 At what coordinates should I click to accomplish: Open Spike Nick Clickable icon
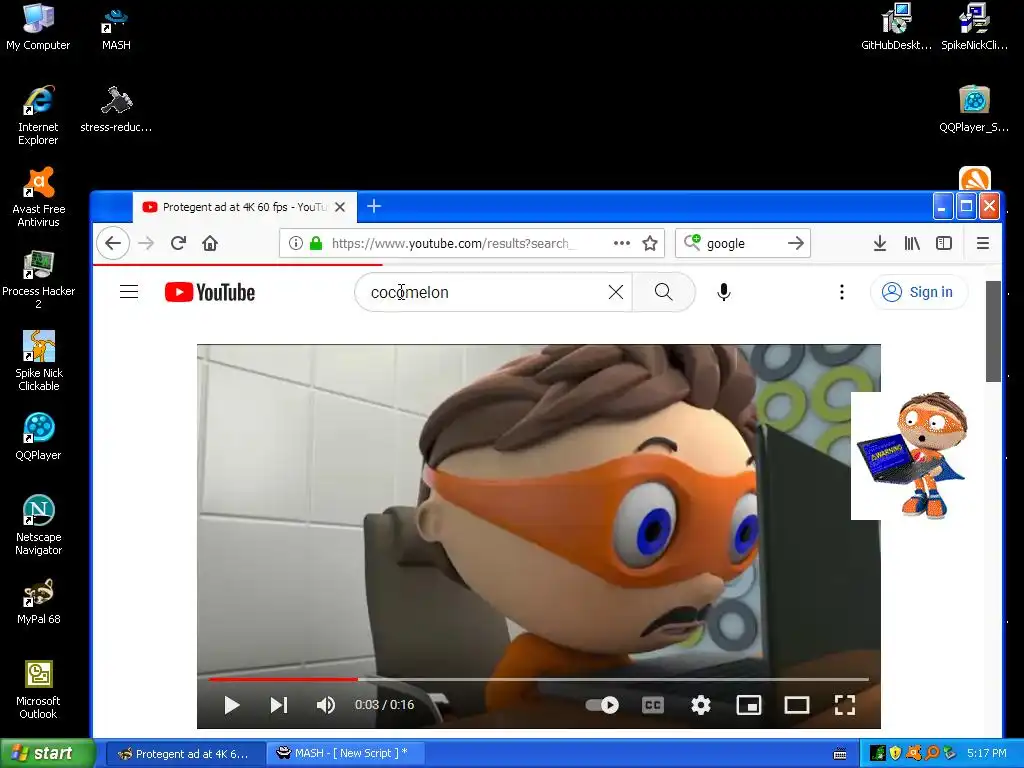pyautogui.click(x=39, y=361)
